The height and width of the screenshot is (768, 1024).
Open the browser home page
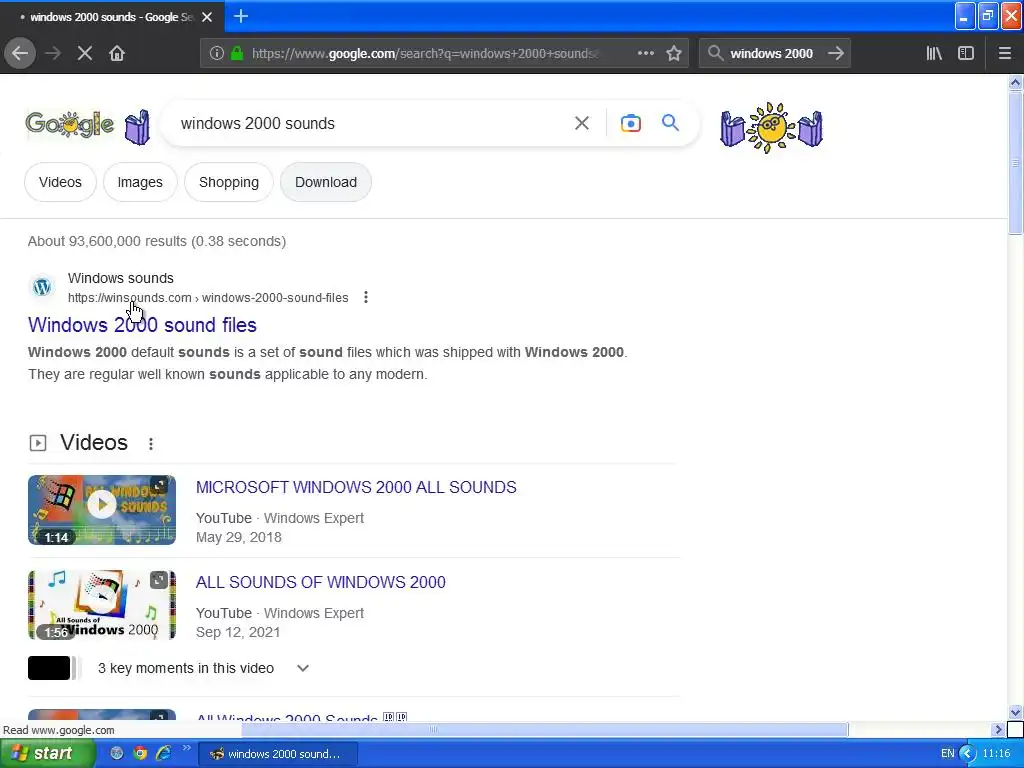[x=117, y=54]
